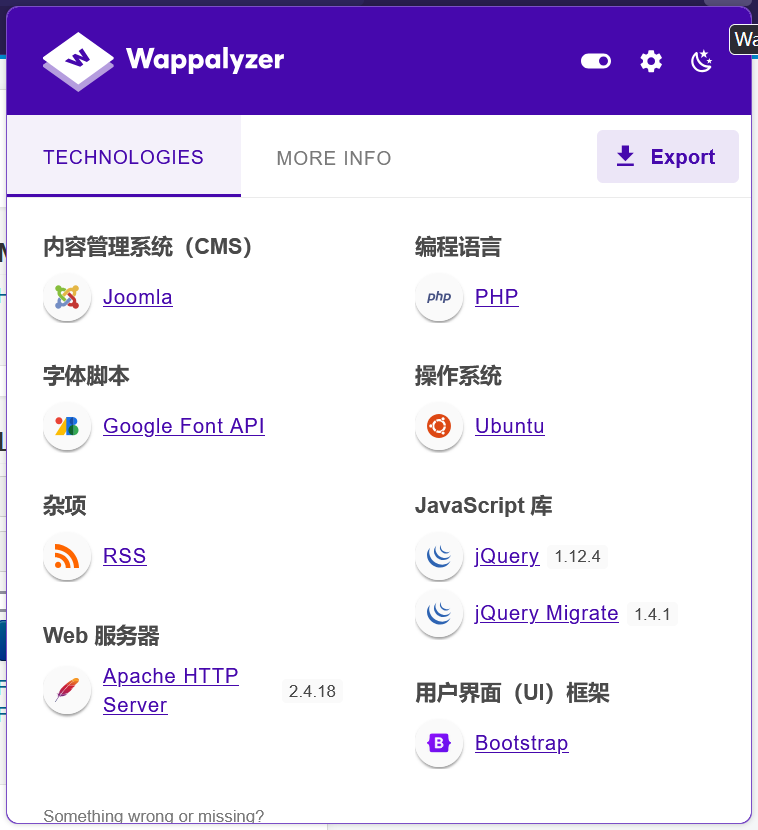Image resolution: width=758 pixels, height=830 pixels.
Task: Click the jQuery link
Action: click(506, 556)
